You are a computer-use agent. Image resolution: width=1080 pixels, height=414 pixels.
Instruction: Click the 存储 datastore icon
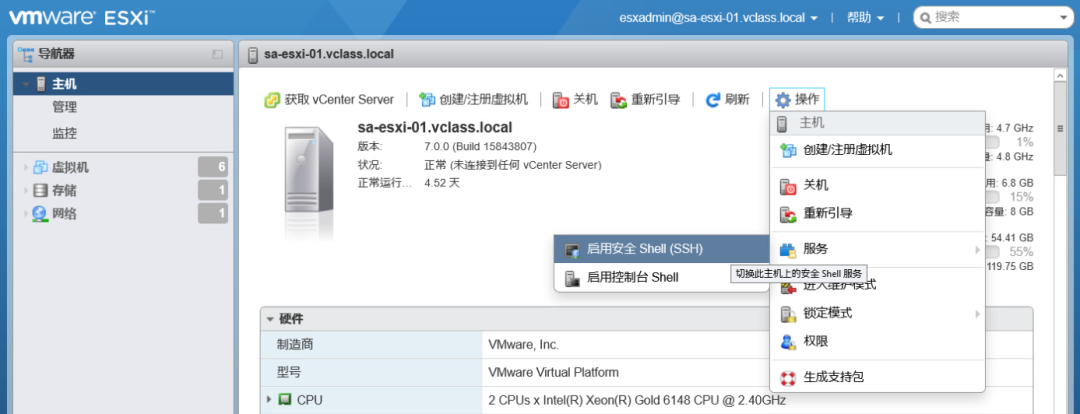(x=41, y=190)
